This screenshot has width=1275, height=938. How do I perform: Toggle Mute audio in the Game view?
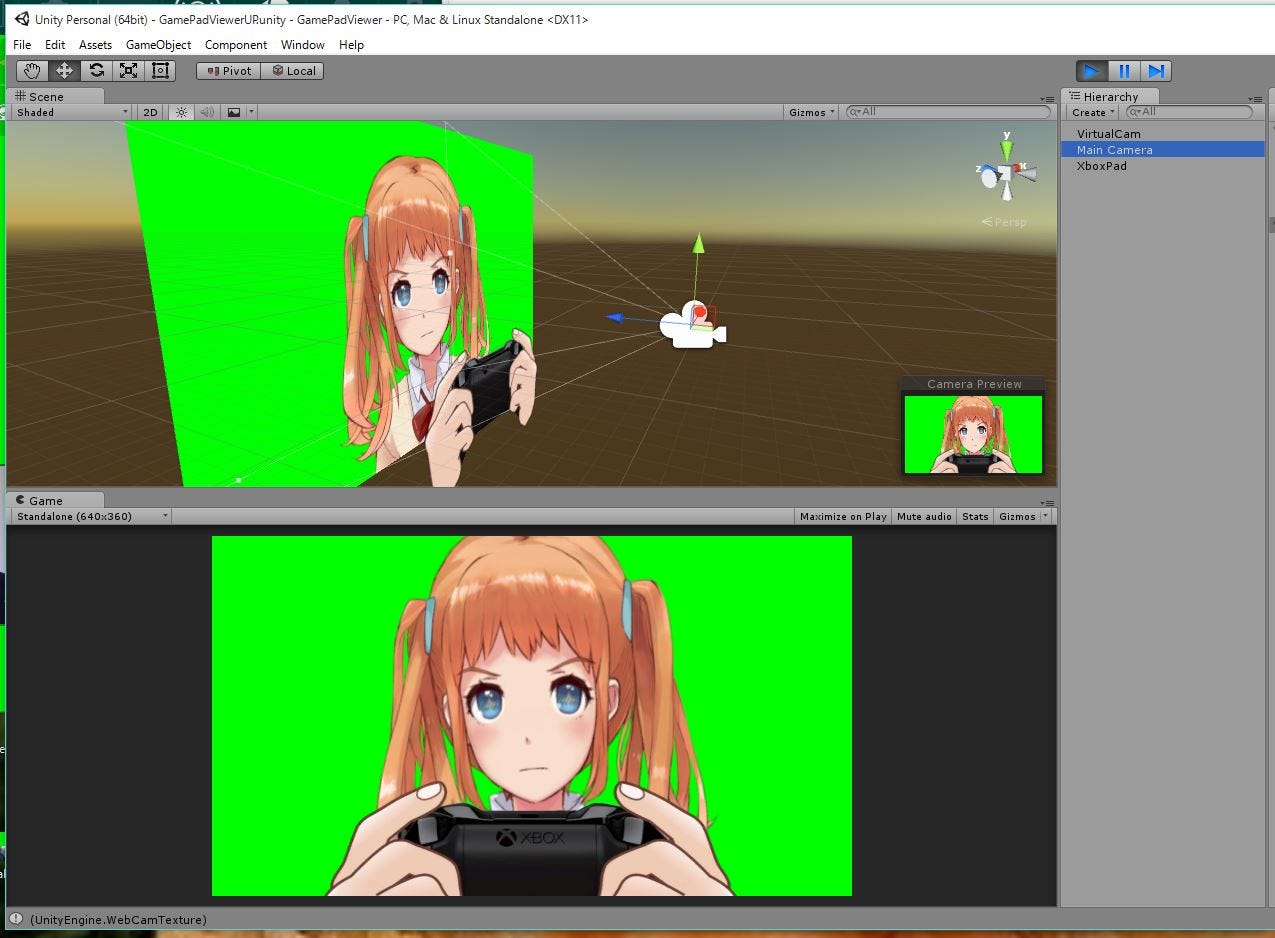924,516
